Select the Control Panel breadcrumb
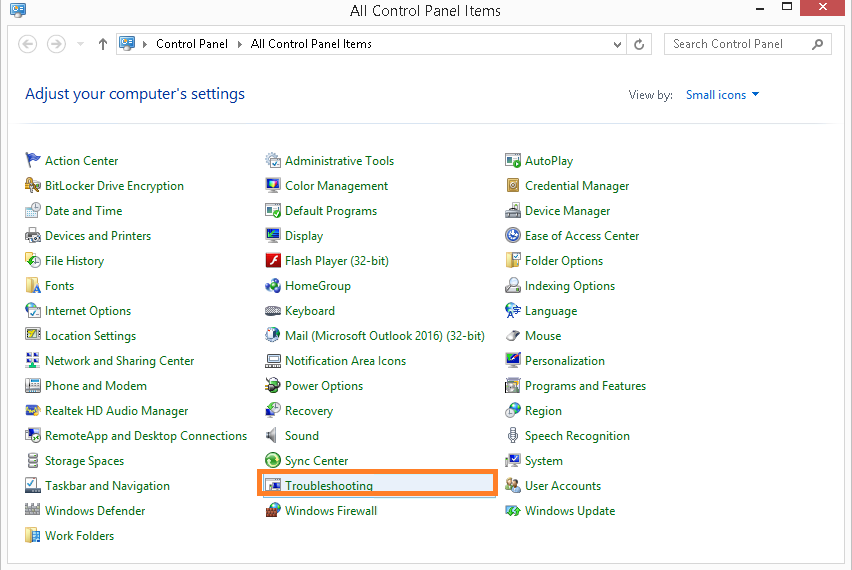This screenshot has width=852, height=570. pos(192,44)
